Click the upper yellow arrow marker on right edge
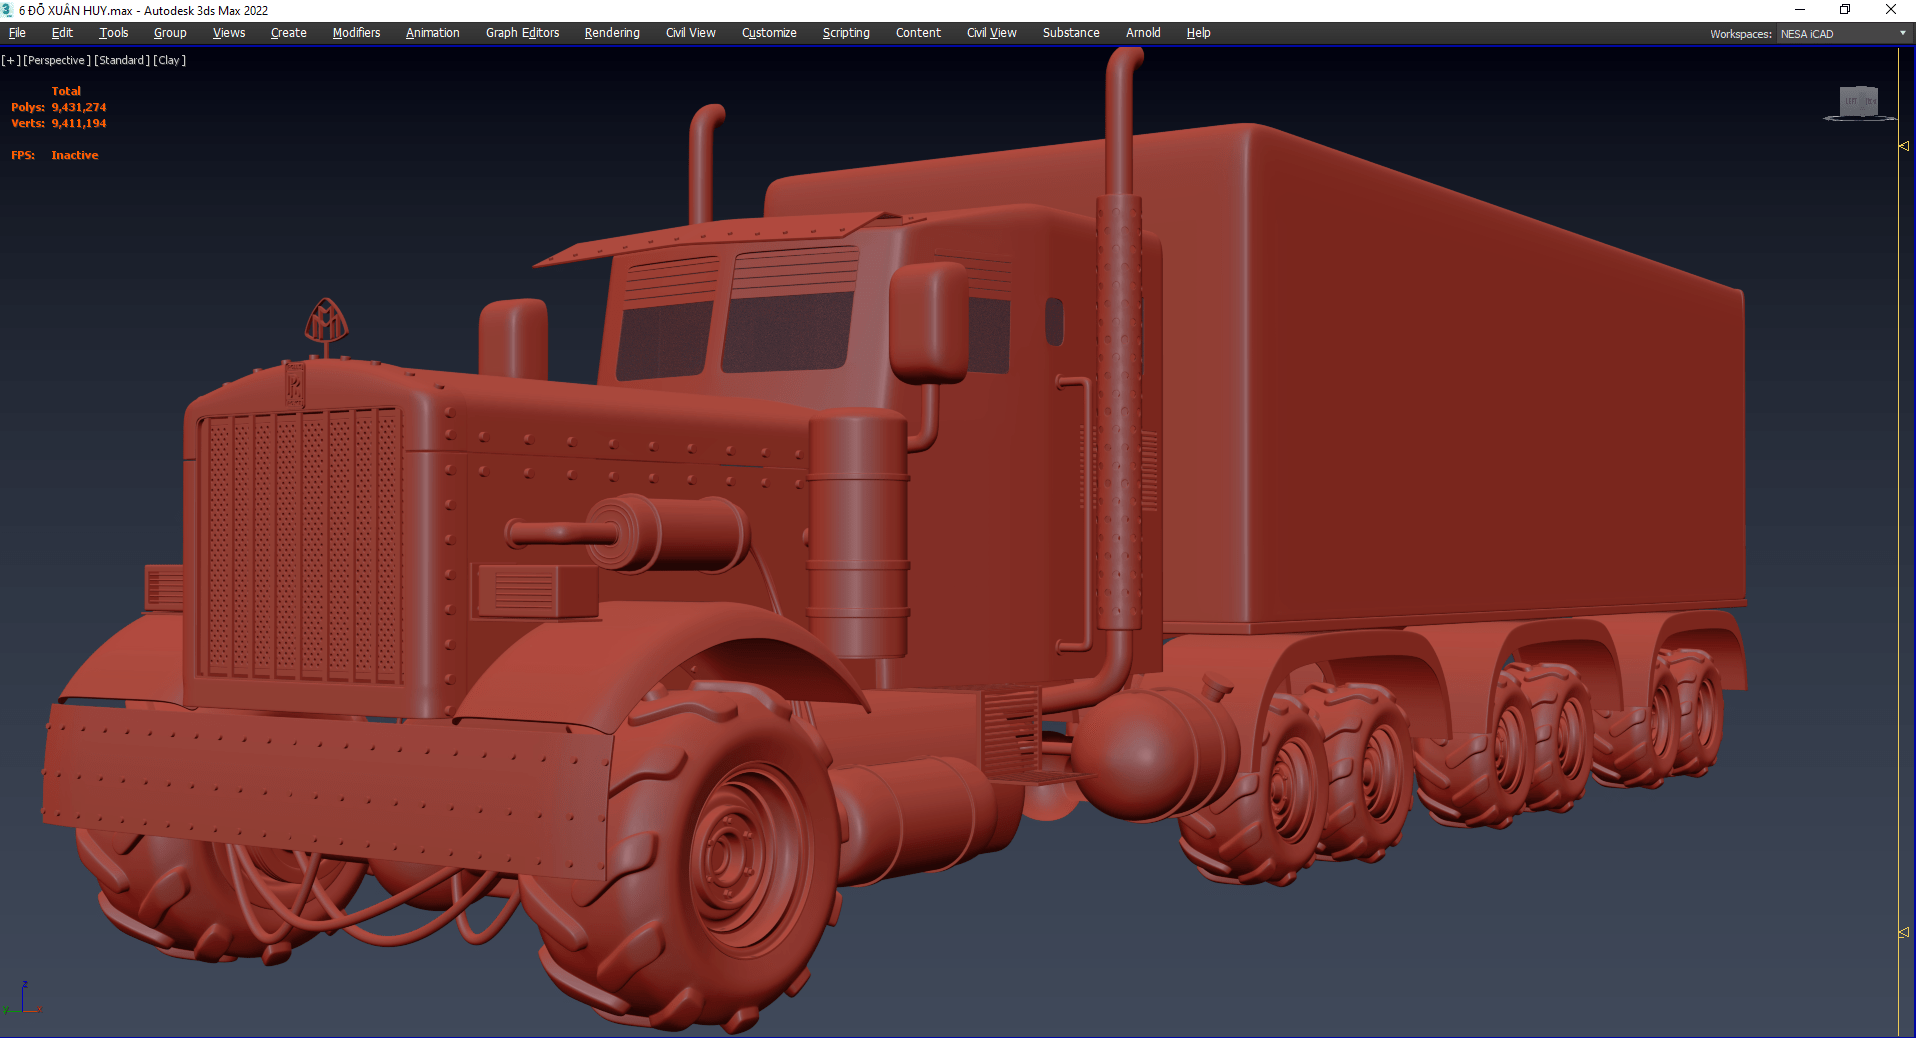1916x1038 pixels. click(1904, 146)
